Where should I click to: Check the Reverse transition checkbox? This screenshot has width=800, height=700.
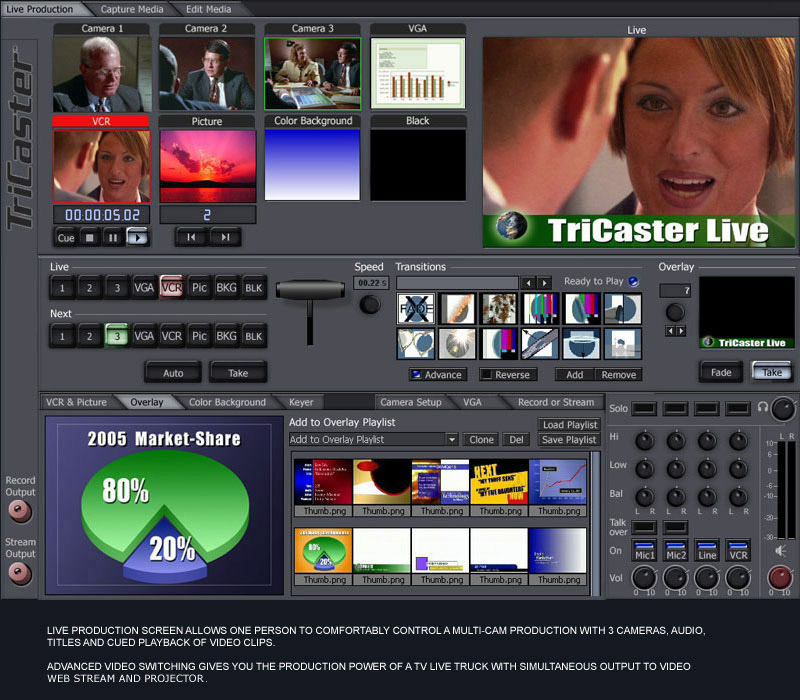[x=489, y=373]
